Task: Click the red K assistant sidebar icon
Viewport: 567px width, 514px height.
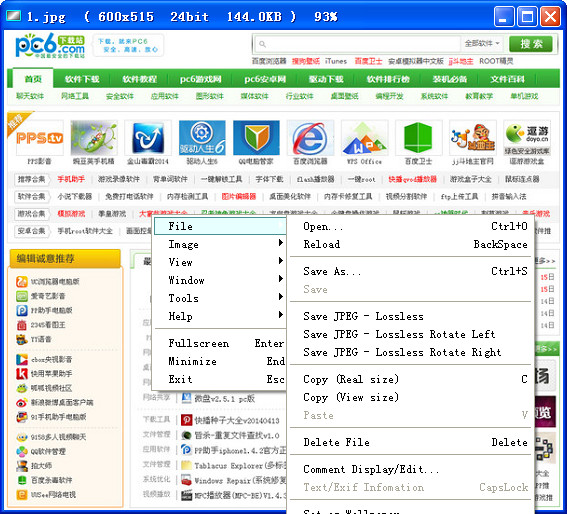Action: click(x=22, y=374)
